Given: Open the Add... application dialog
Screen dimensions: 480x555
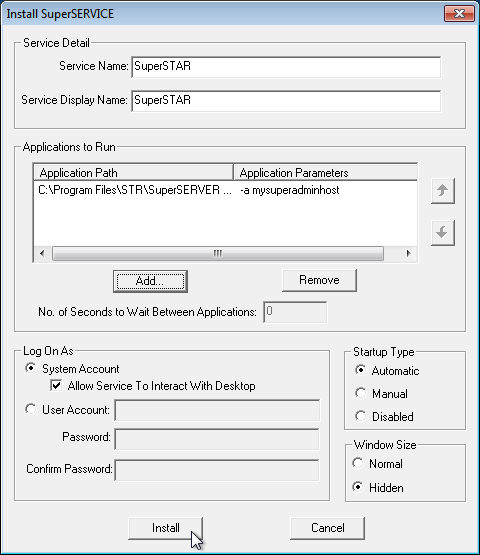Looking at the screenshot, I should coord(150,281).
